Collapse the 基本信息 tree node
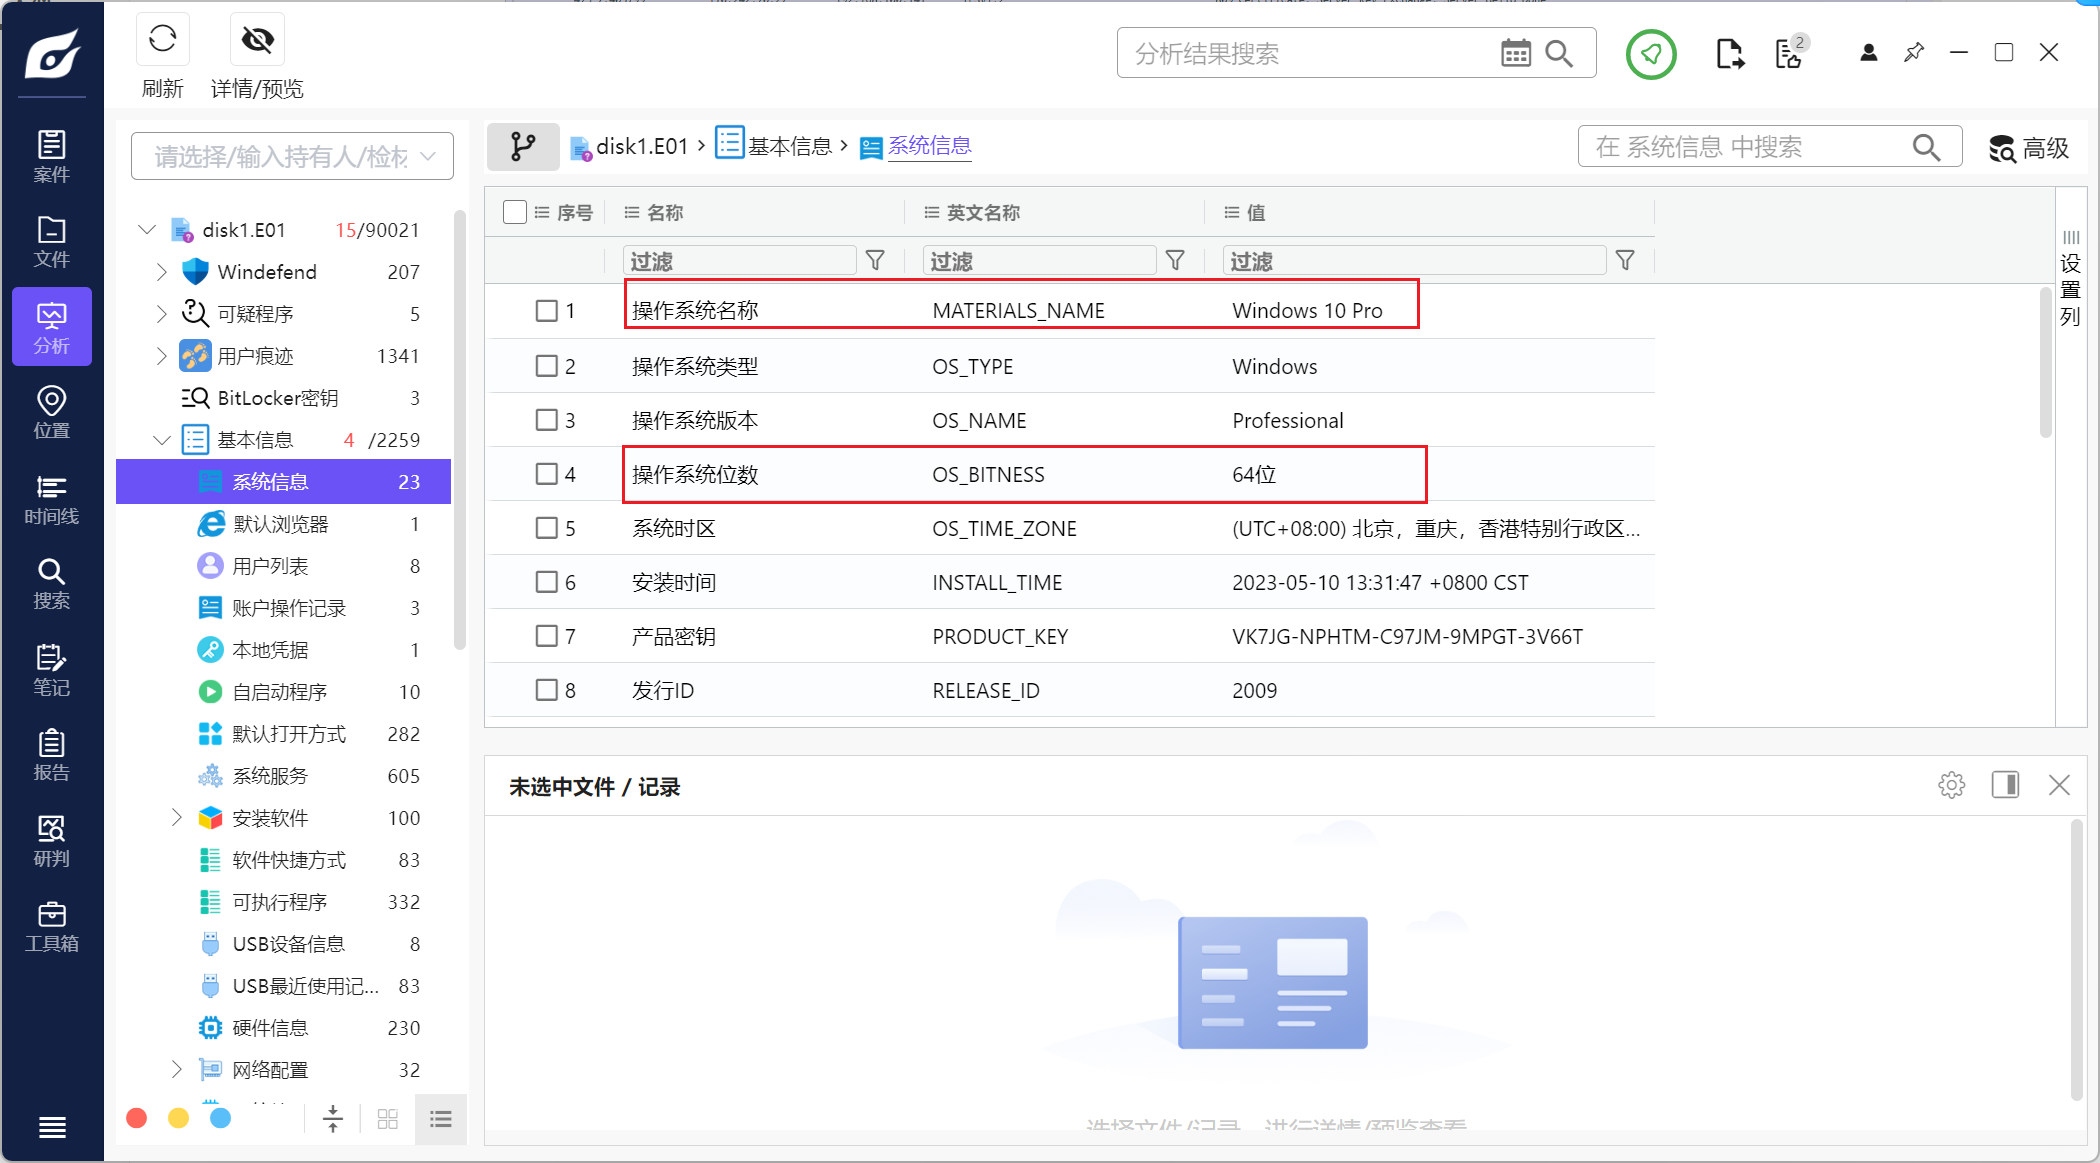The height and width of the screenshot is (1163, 2100). 162,440
